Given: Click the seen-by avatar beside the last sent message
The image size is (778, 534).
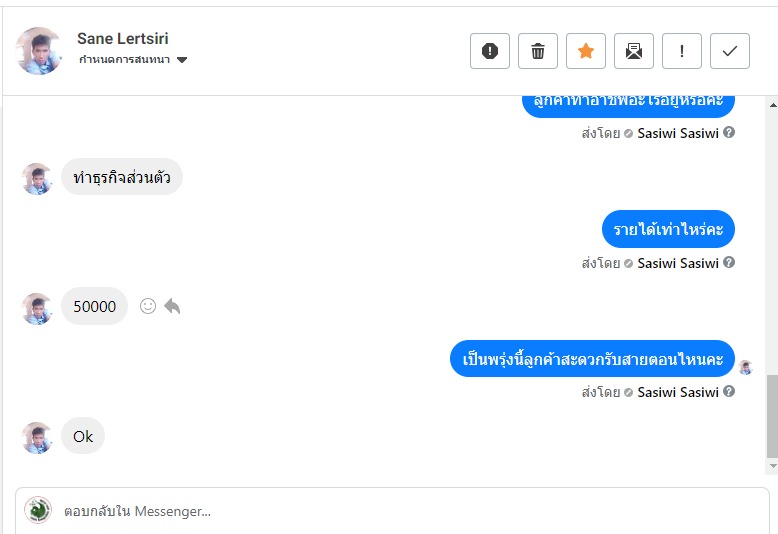Looking at the screenshot, I should click(745, 367).
